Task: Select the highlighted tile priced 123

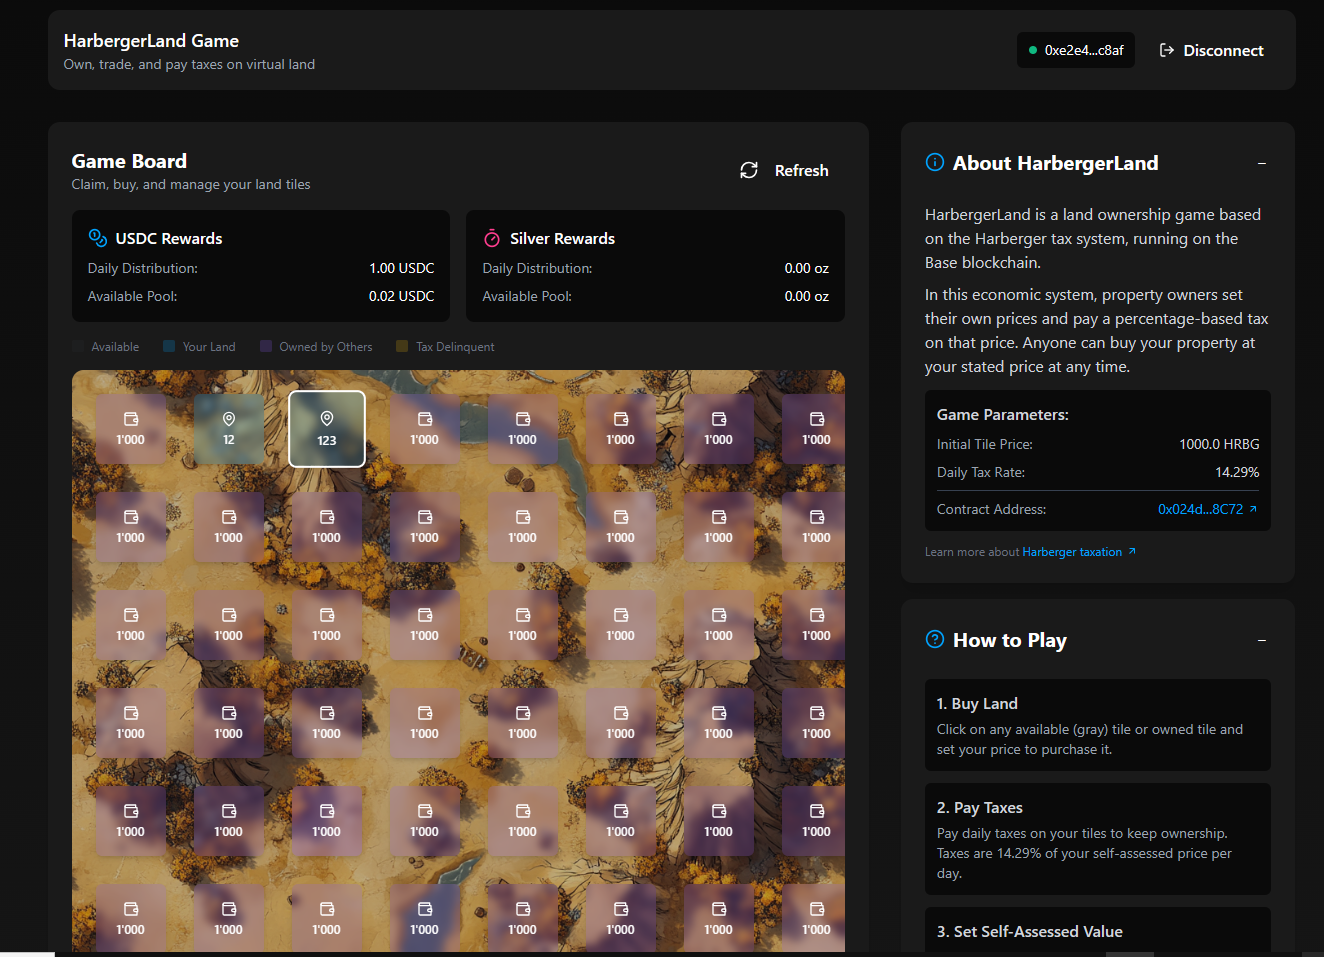Action: (x=327, y=429)
